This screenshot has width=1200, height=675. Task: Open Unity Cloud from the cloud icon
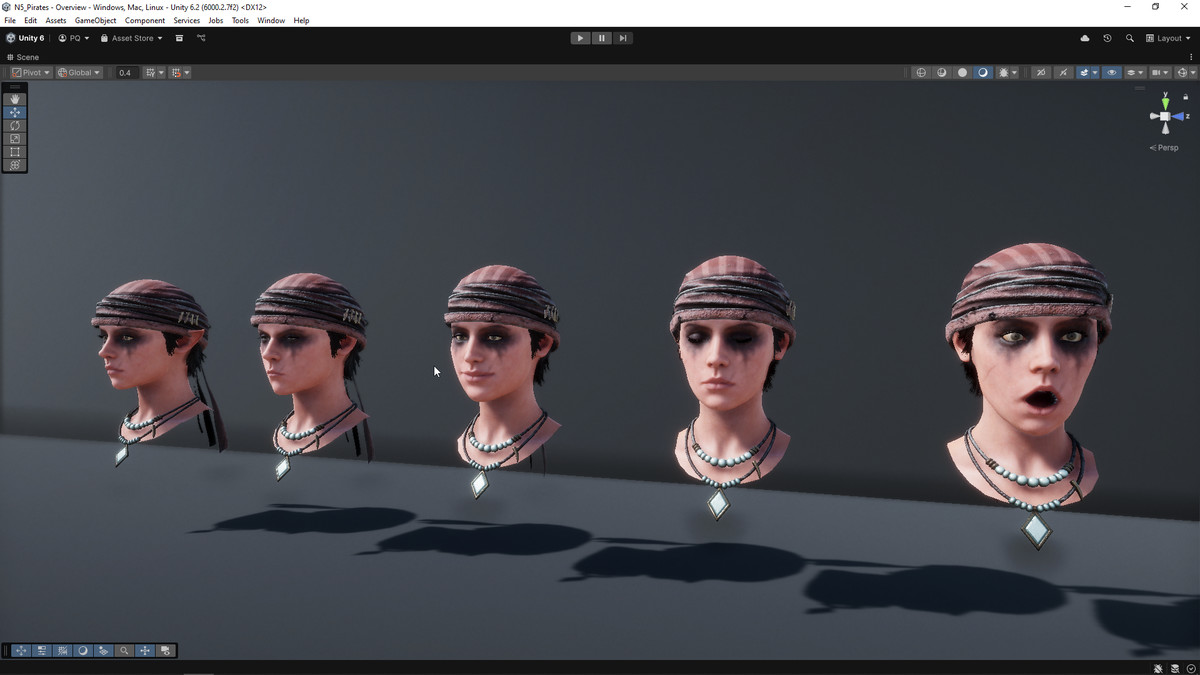pyautogui.click(x=1085, y=38)
